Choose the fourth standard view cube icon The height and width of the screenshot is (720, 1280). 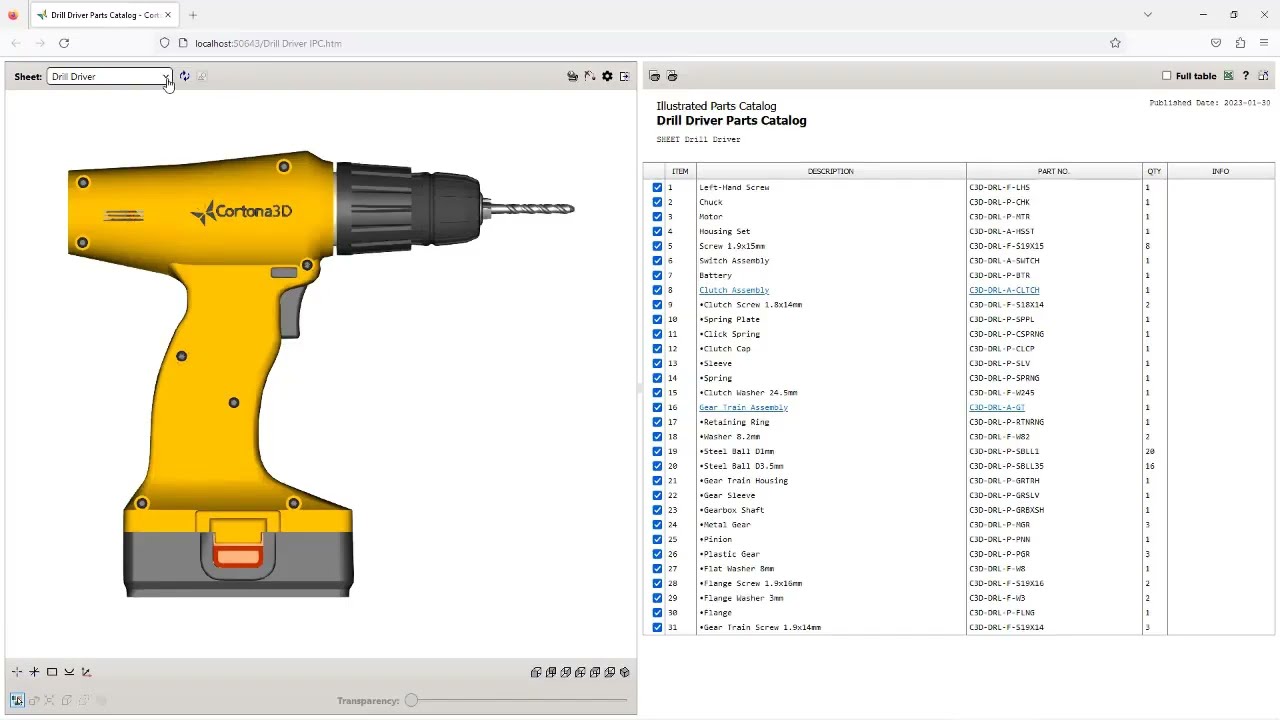580,672
